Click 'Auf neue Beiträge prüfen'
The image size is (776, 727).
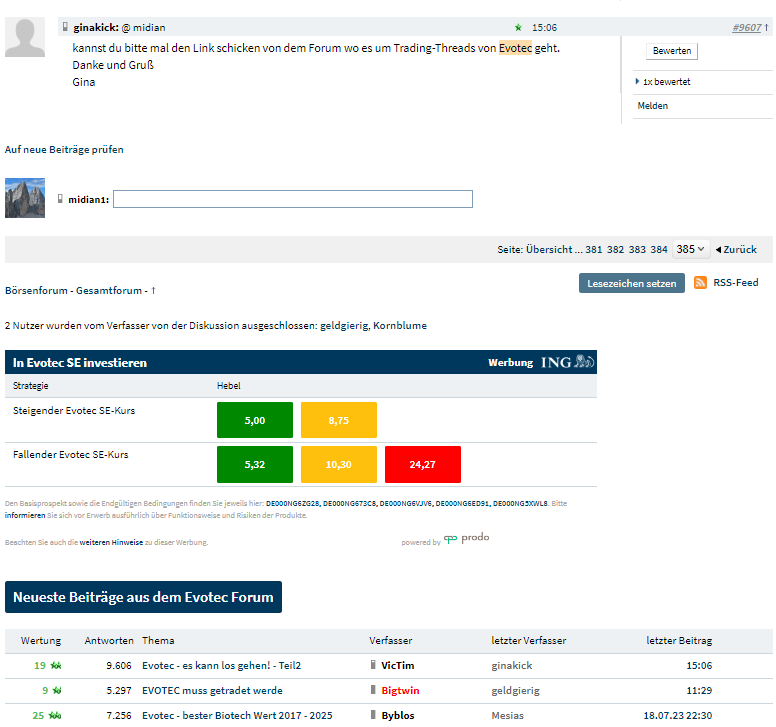click(x=64, y=149)
